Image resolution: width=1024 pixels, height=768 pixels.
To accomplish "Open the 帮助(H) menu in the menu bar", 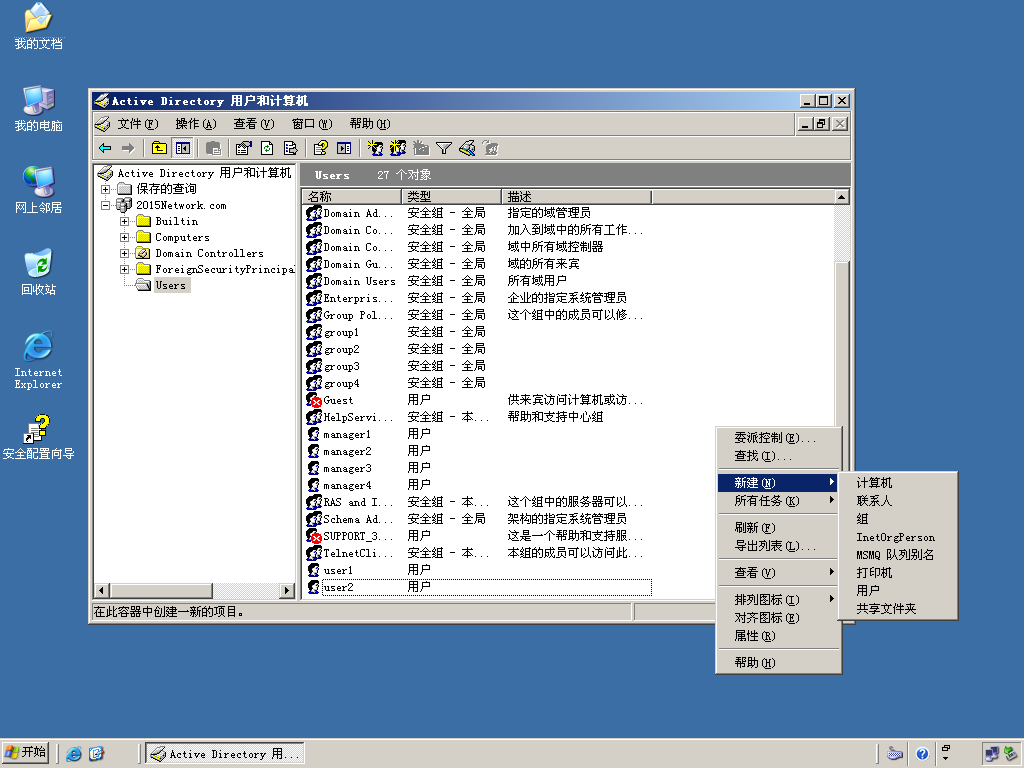I will click(x=370, y=124).
